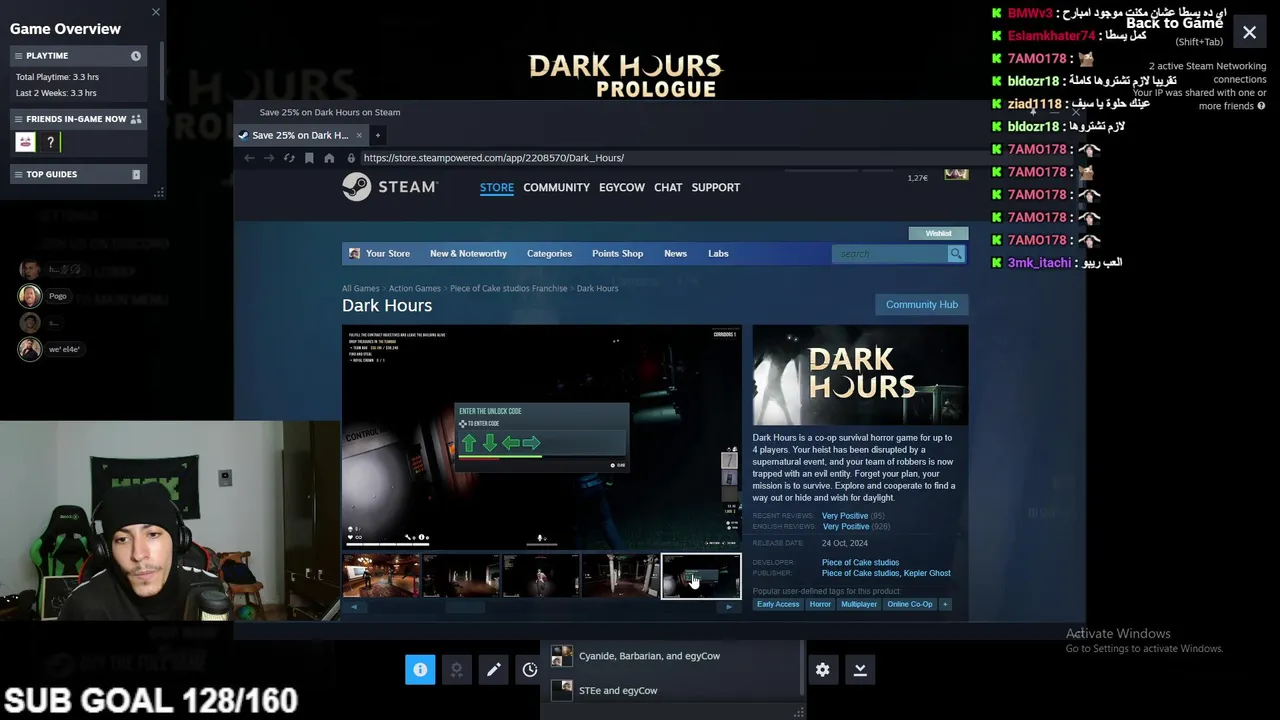Open the timer clock icon in overlay toolbar
The image size is (1280, 720).
click(x=530, y=670)
